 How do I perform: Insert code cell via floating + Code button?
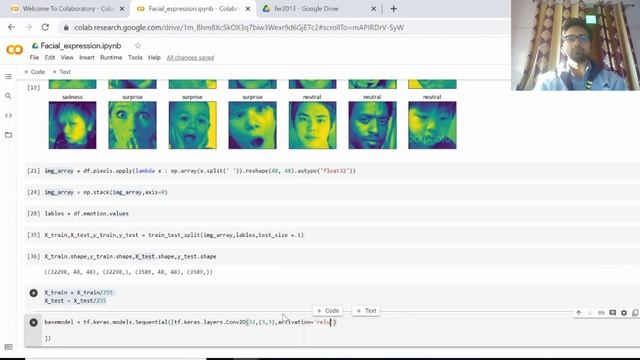[x=328, y=311]
